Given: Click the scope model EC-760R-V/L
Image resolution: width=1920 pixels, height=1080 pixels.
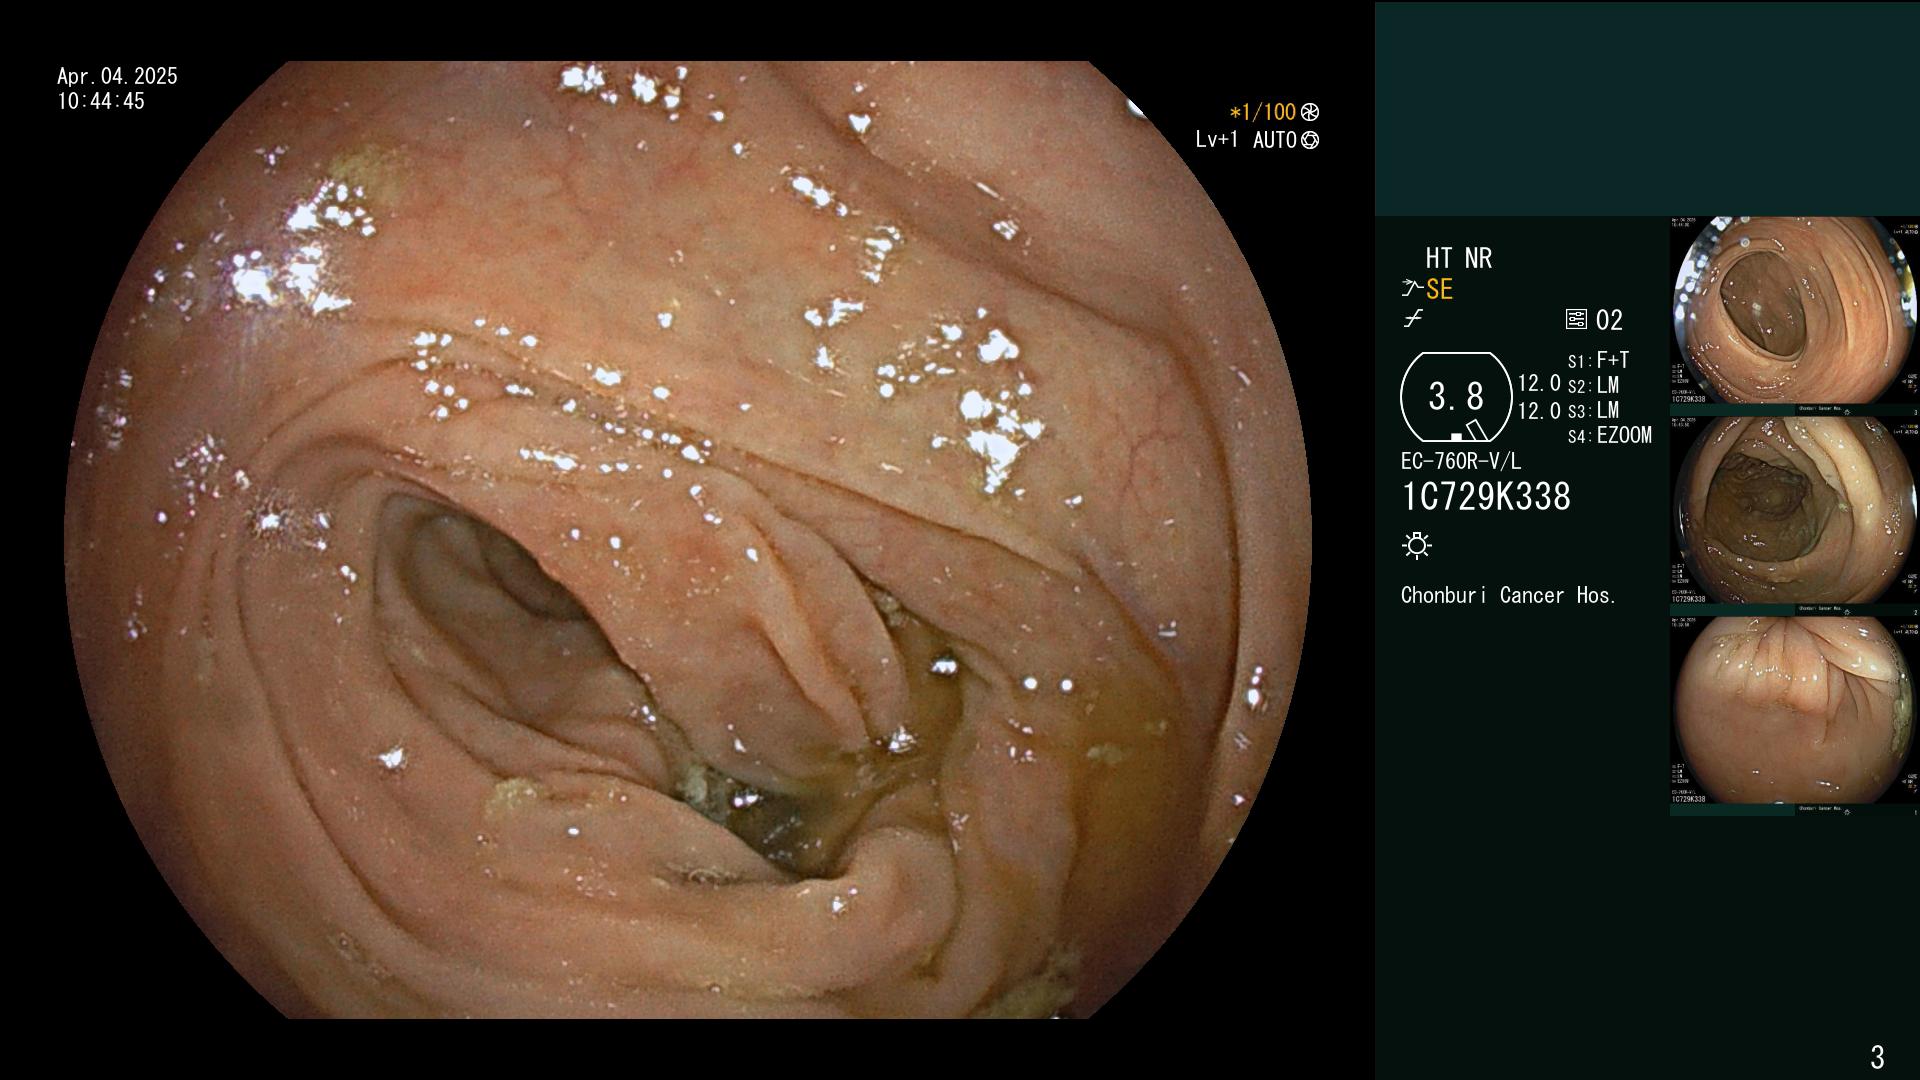Looking at the screenshot, I should tap(1461, 461).
